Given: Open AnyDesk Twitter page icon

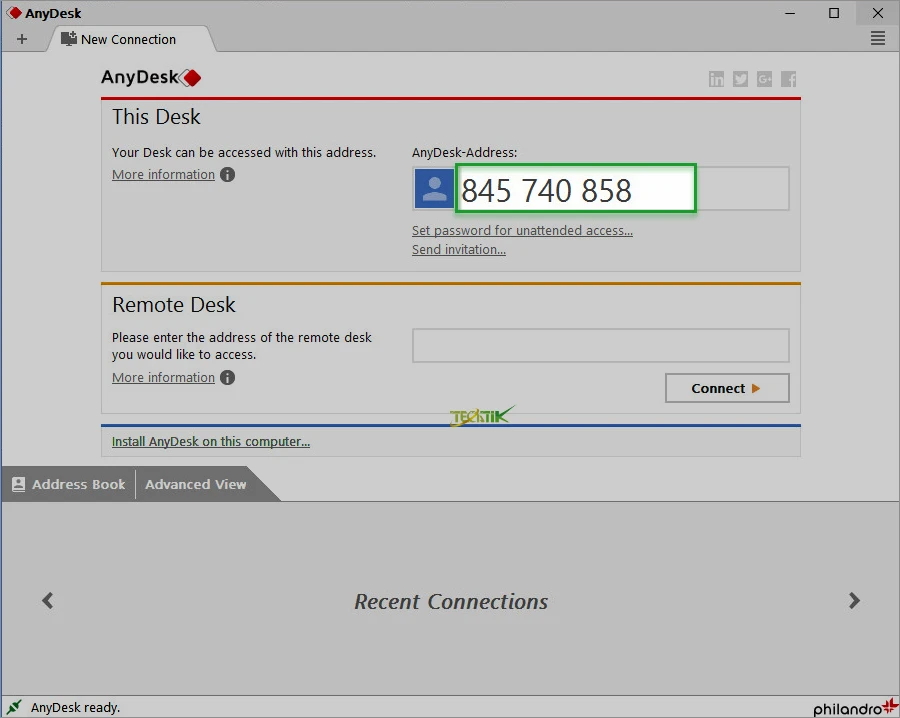Looking at the screenshot, I should pyautogui.click(x=740, y=79).
